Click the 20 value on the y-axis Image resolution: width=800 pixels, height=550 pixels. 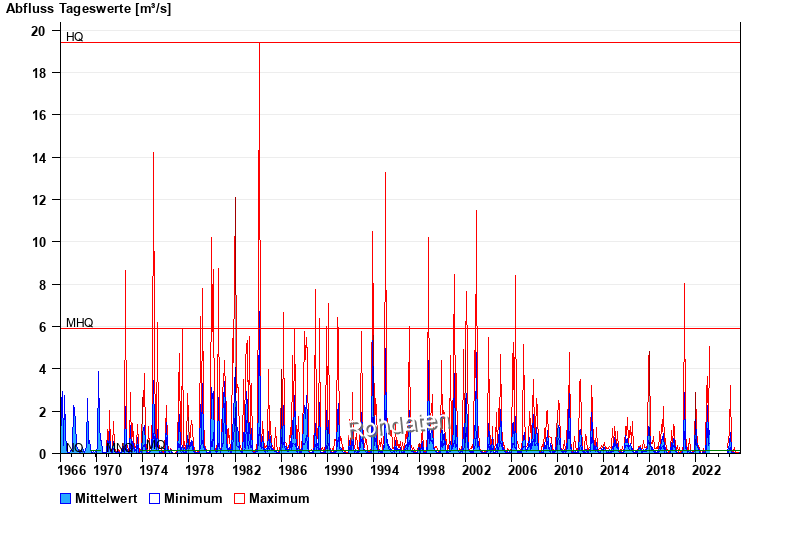pyautogui.click(x=38, y=31)
